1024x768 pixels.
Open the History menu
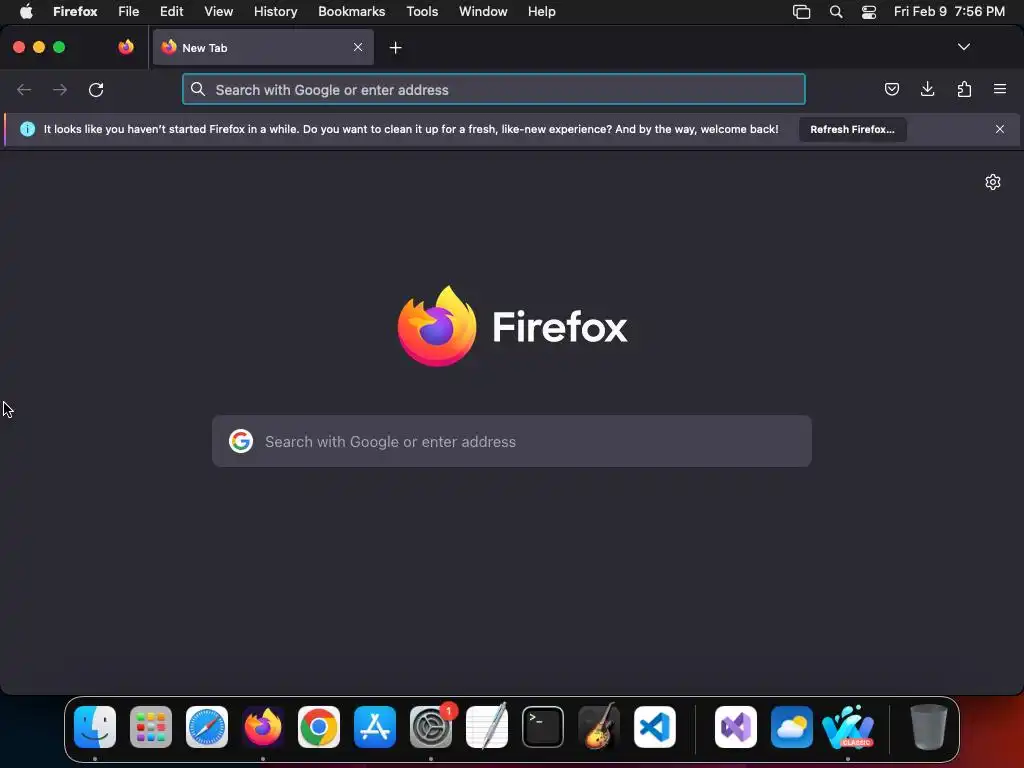point(275,12)
